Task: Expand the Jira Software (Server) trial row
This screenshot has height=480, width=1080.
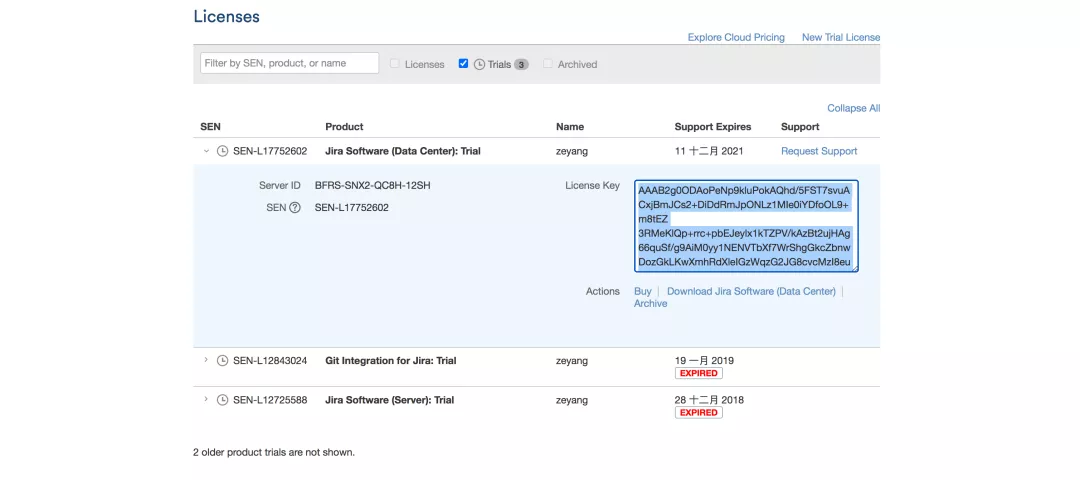Action: pos(206,399)
